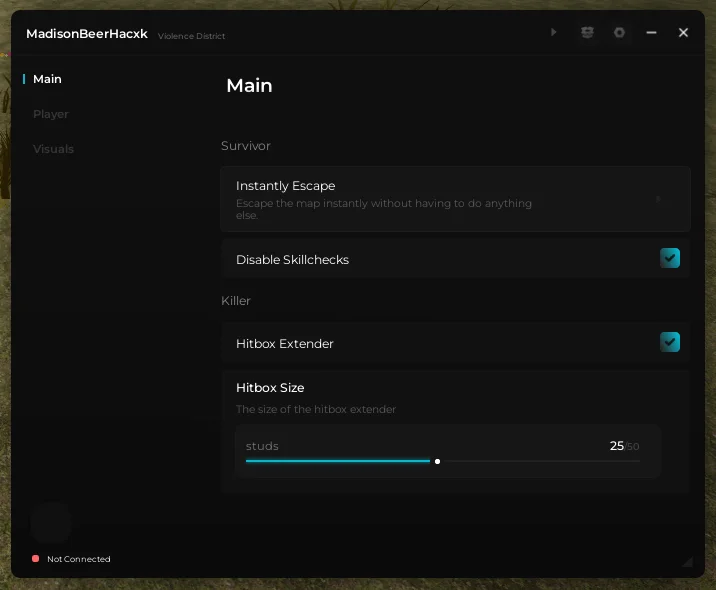This screenshot has height=590, width=716.
Task: Click the Not Connected status label
Action: pos(79,559)
